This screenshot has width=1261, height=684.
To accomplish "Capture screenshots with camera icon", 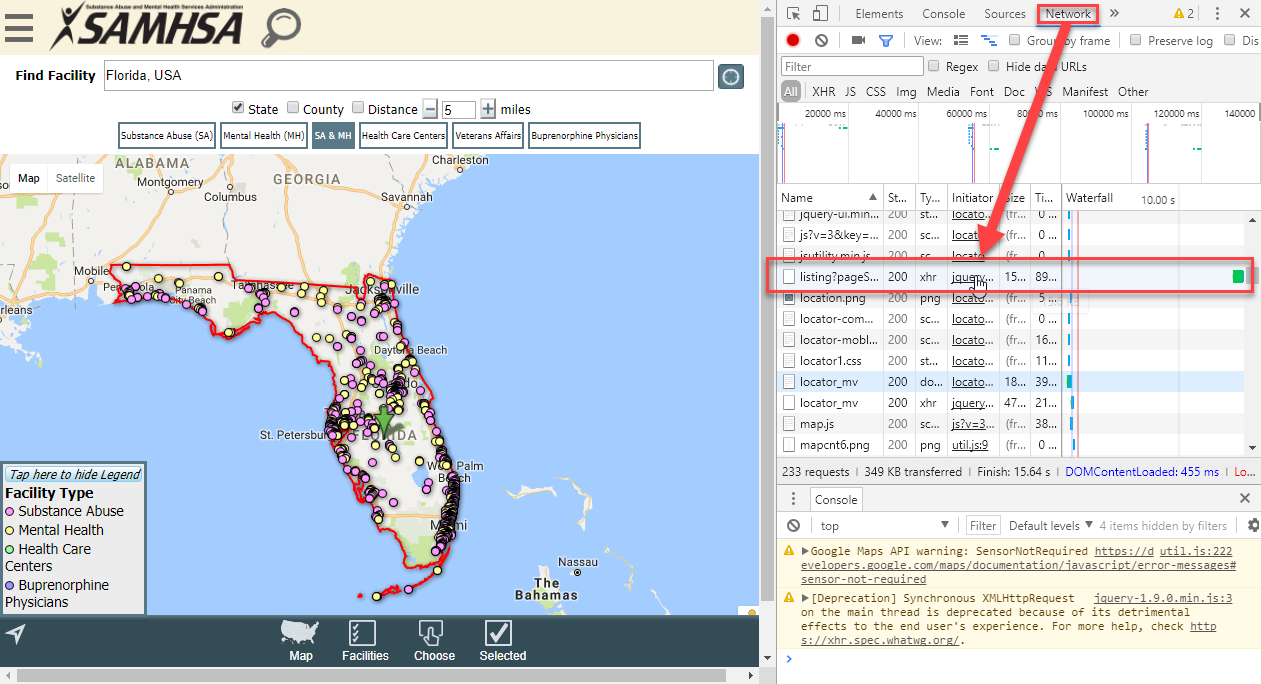I will click(858, 40).
